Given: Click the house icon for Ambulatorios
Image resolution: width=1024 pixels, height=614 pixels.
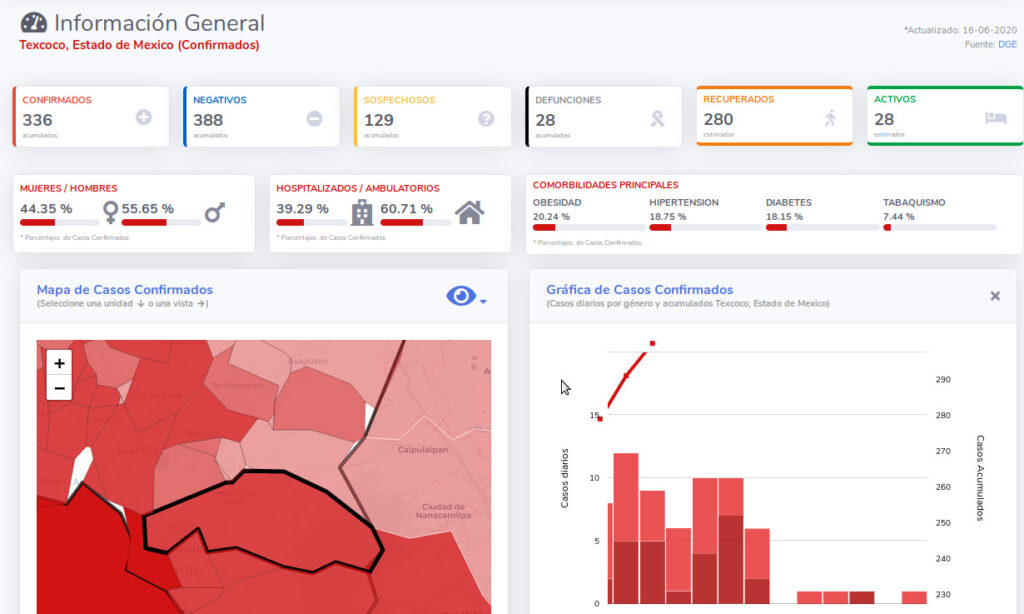Looking at the screenshot, I should (469, 211).
